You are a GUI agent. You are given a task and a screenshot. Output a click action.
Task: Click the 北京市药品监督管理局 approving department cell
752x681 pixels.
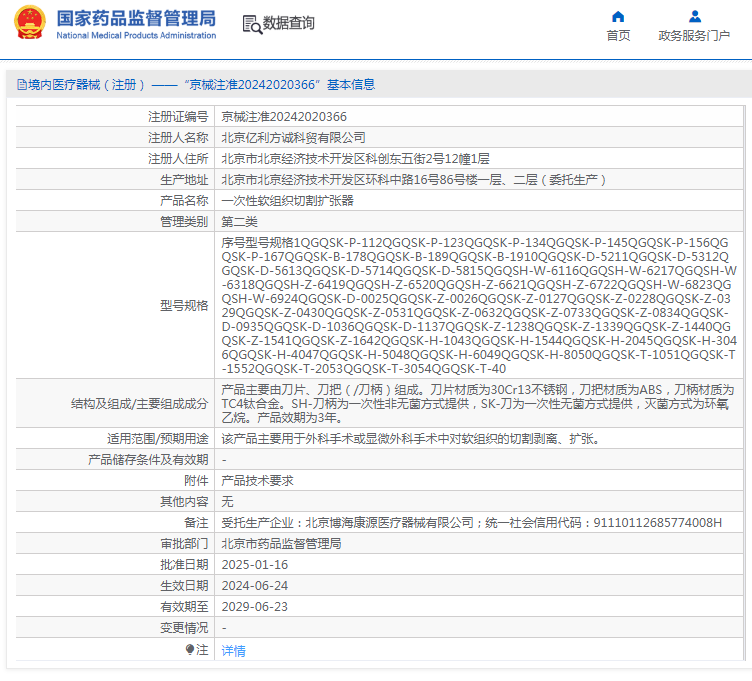pyautogui.click(x=281, y=544)
